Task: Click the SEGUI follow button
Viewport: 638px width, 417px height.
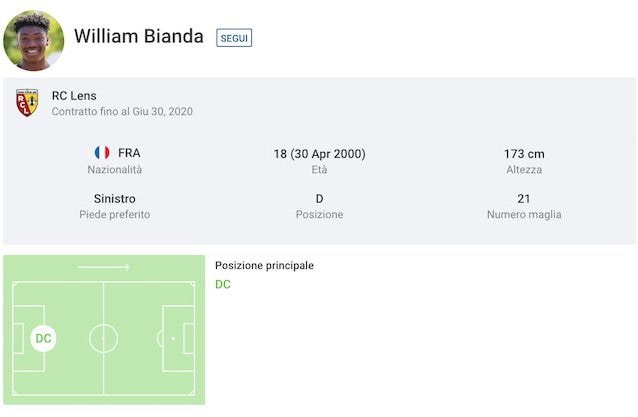Action: [234, 38]
